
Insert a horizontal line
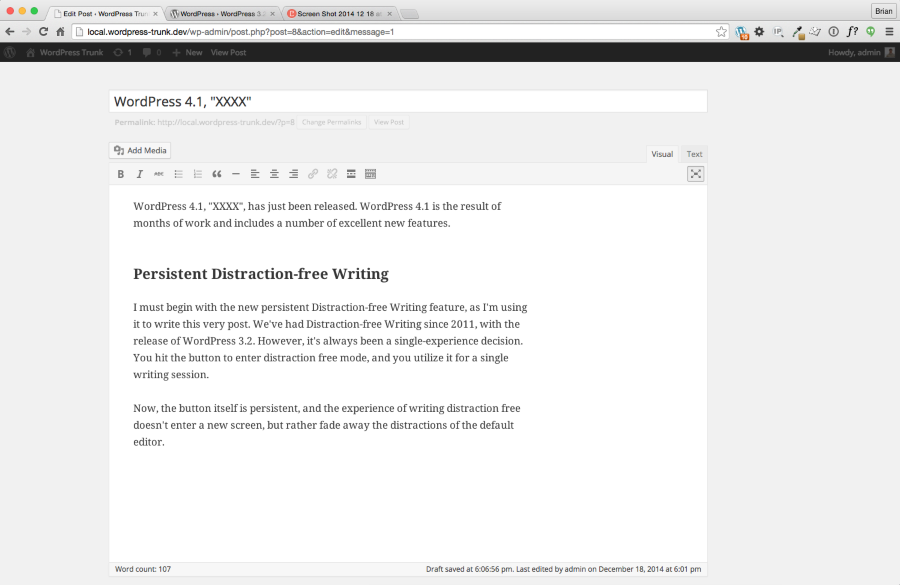click(236, 174)
